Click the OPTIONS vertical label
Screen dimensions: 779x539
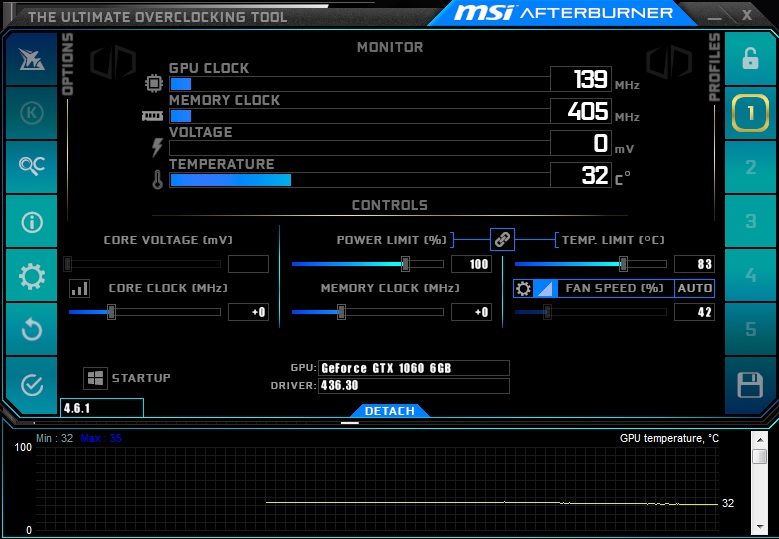point(68,64)
